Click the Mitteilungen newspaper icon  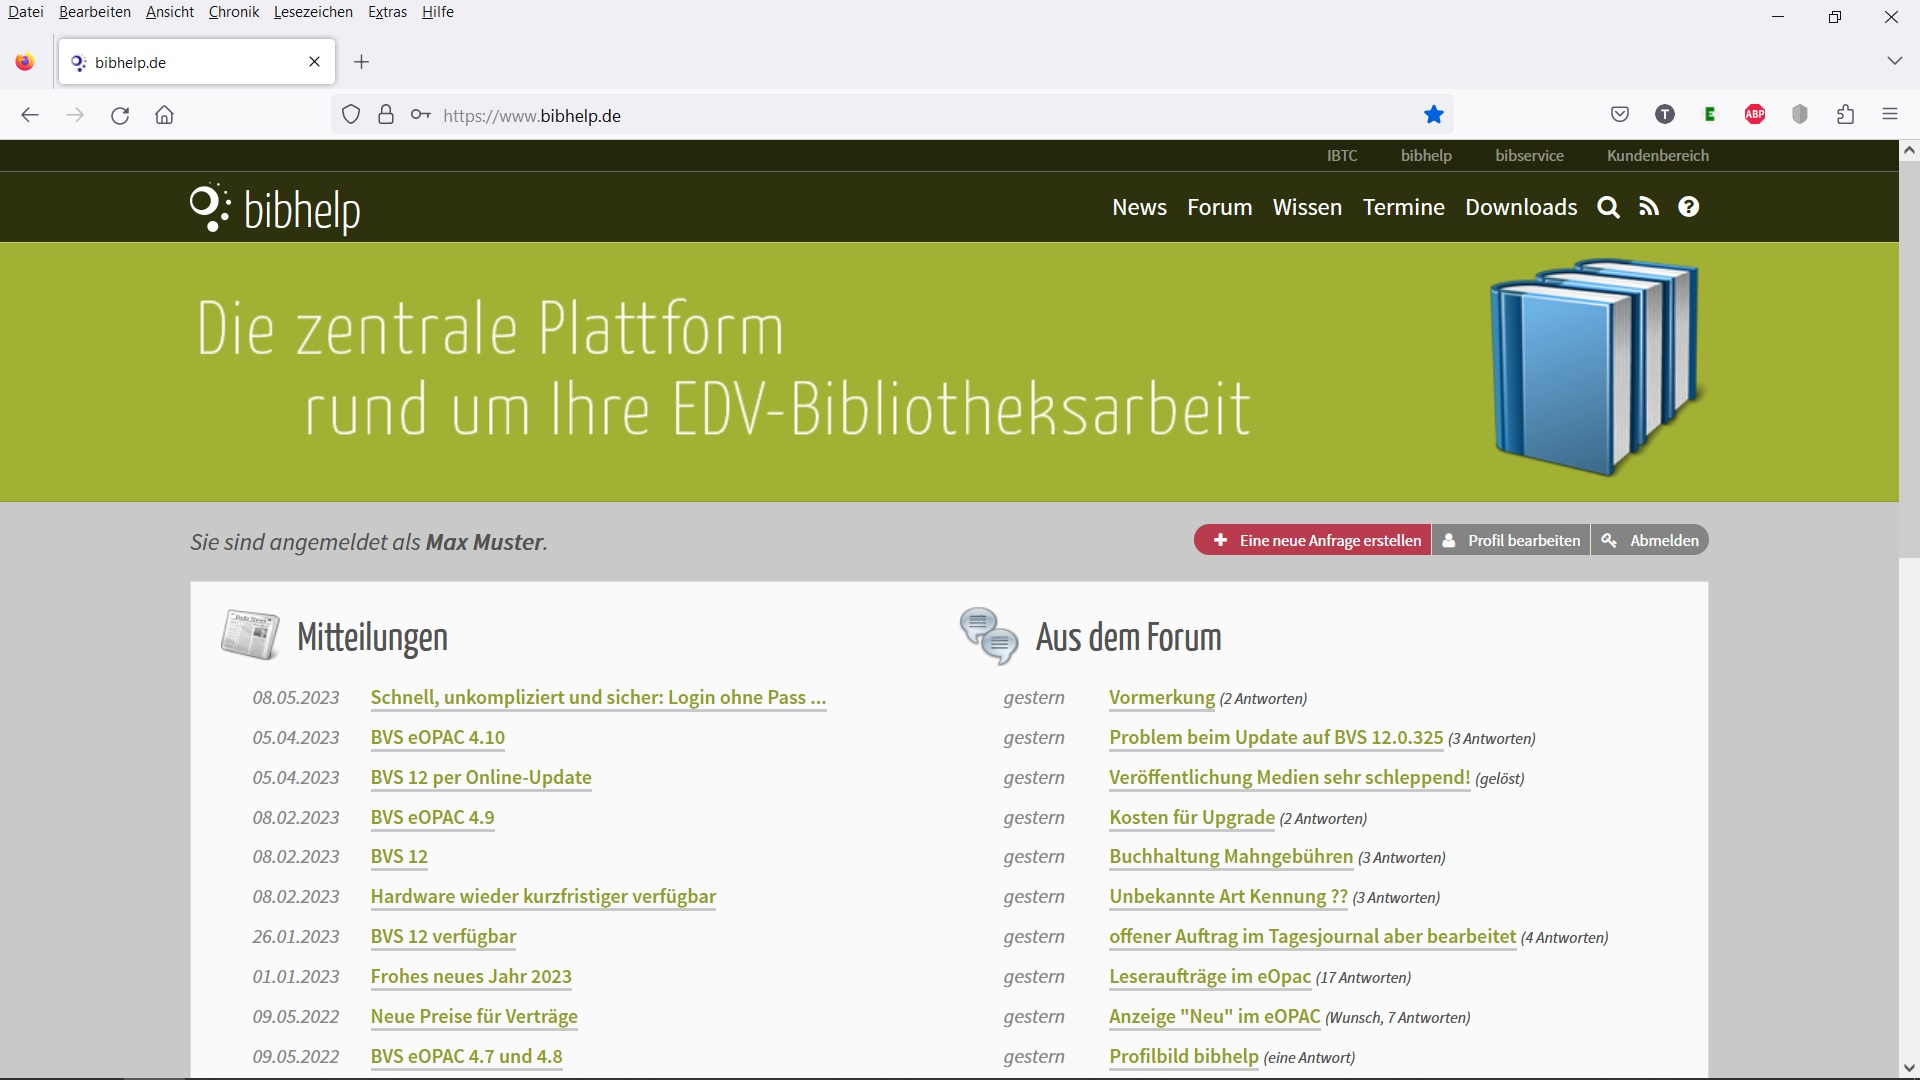point(250,635)
